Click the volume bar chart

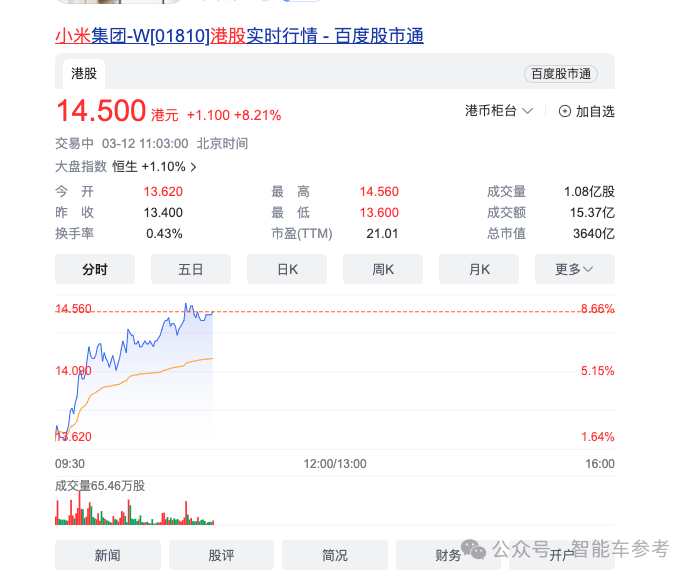pyautogui.click(x=134, y=508)
